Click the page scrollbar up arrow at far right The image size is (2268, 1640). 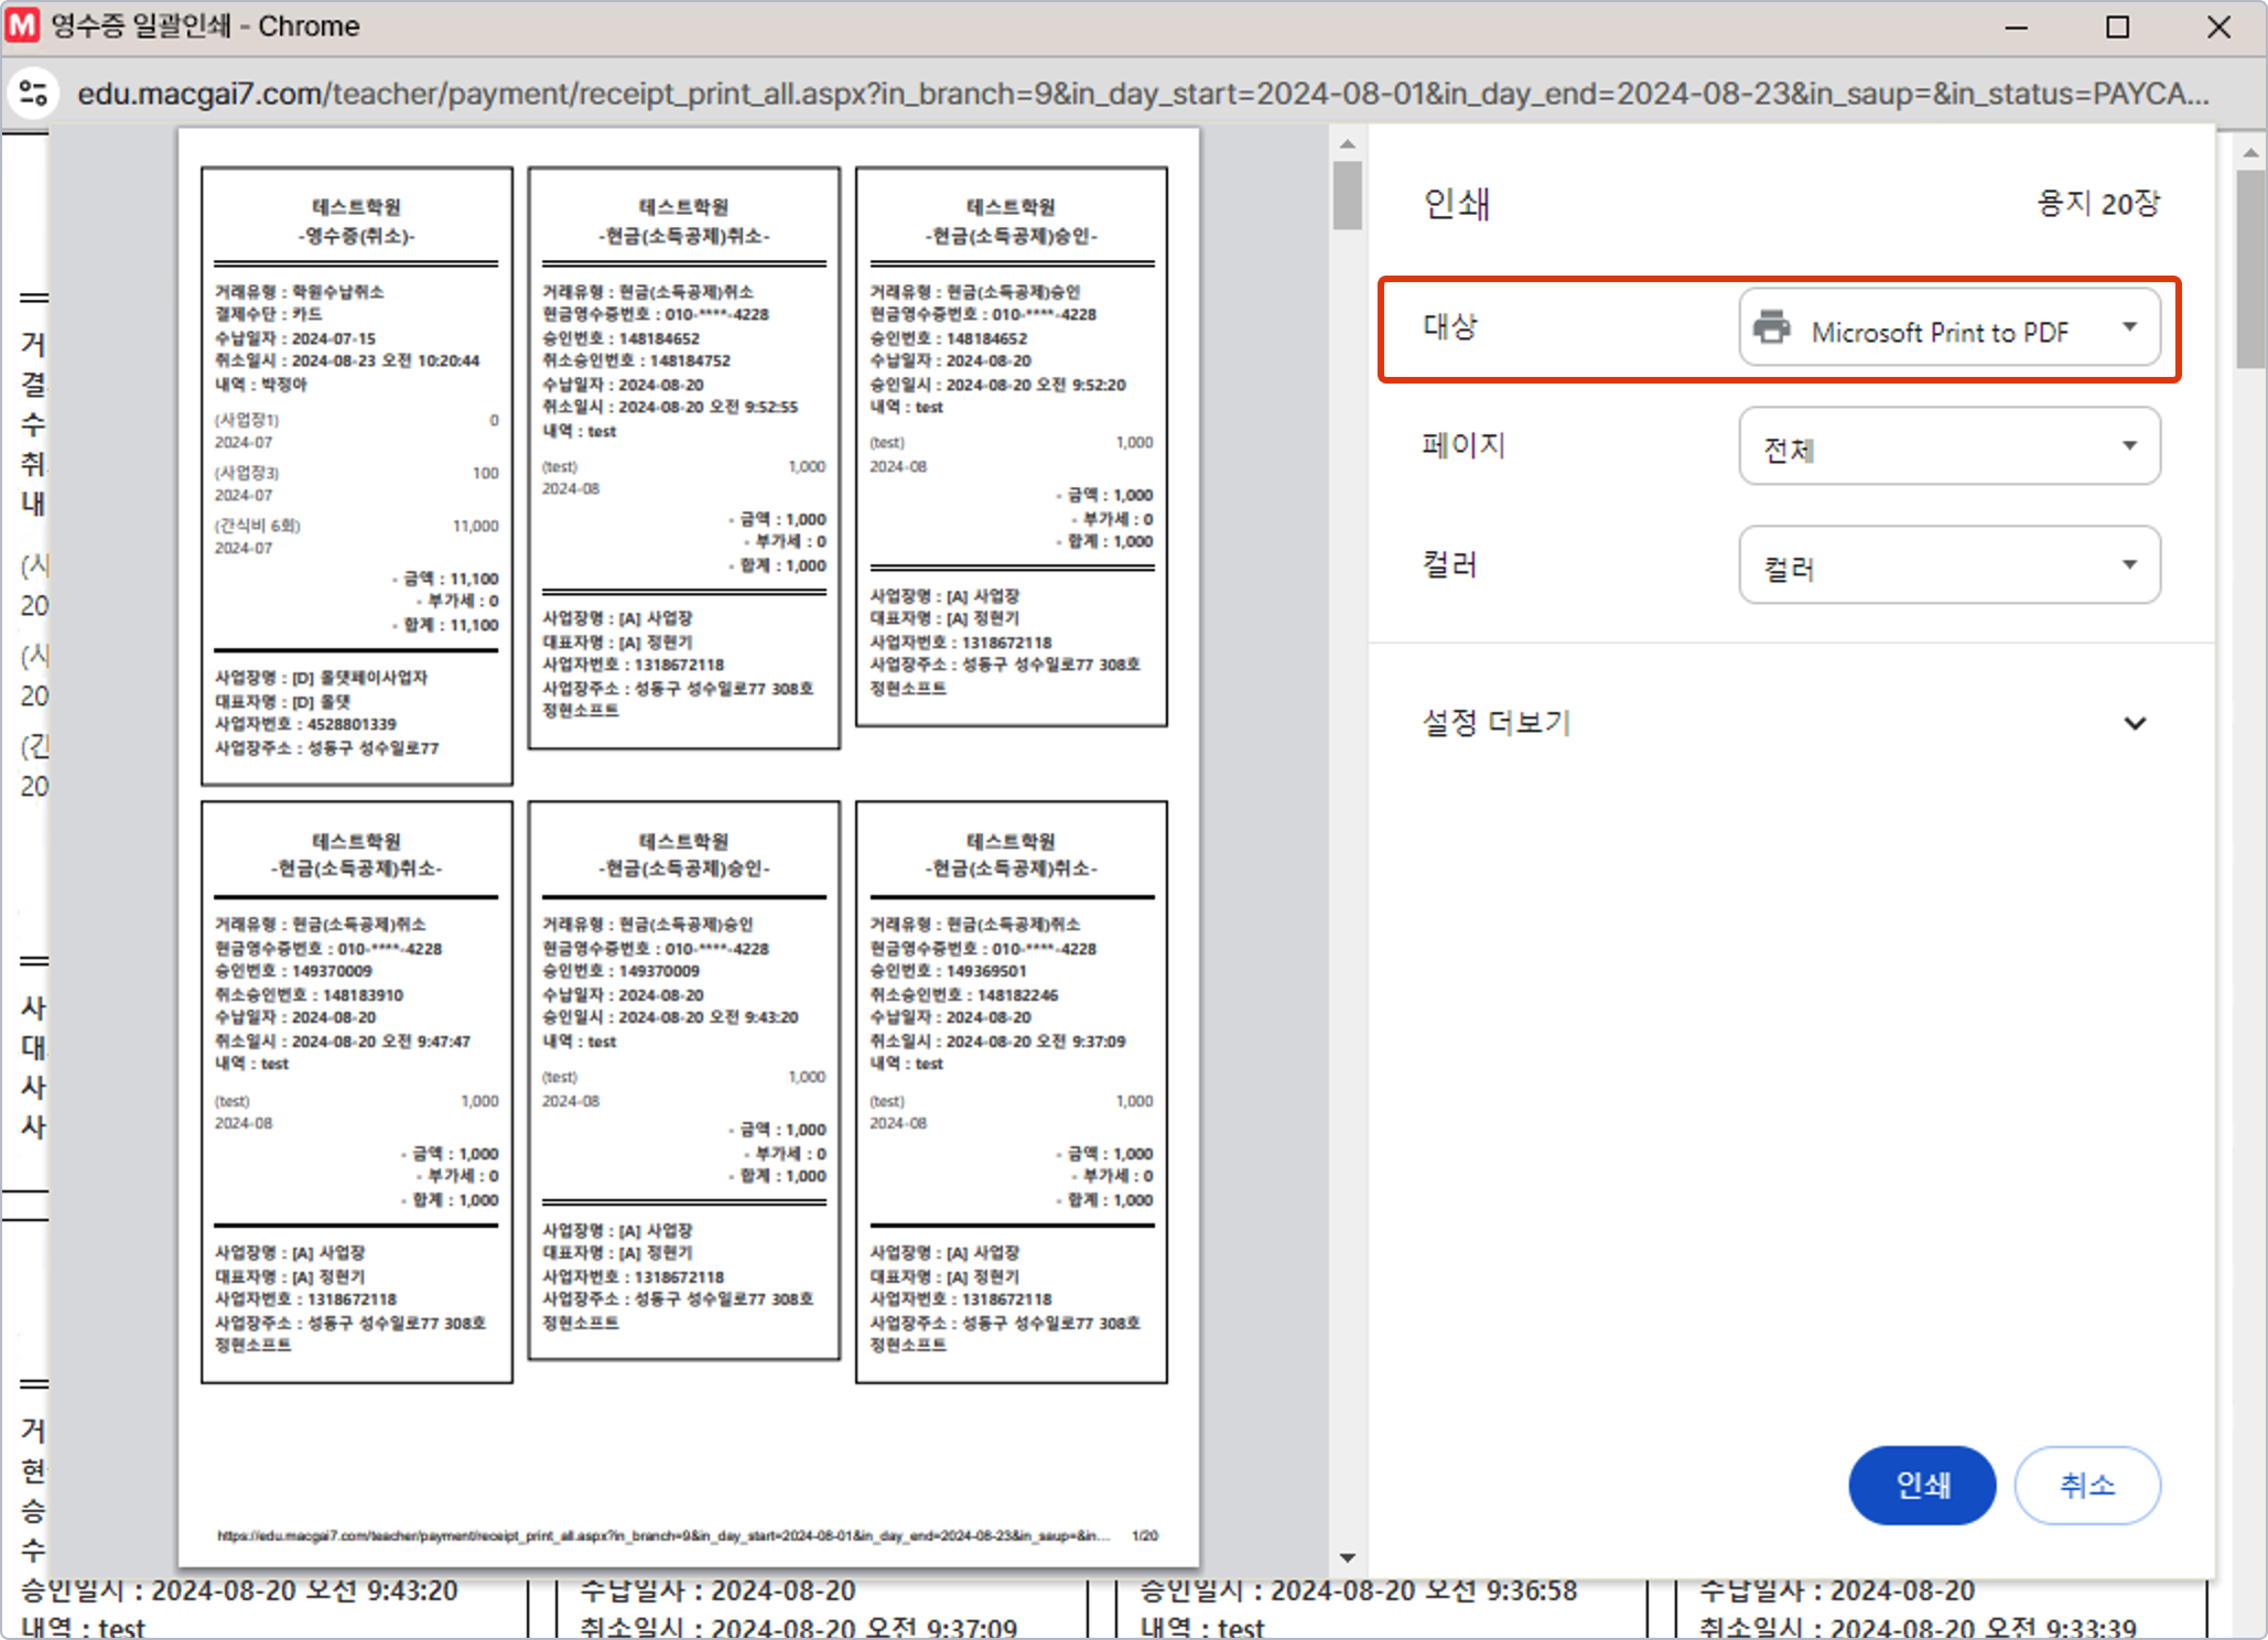2250,153
